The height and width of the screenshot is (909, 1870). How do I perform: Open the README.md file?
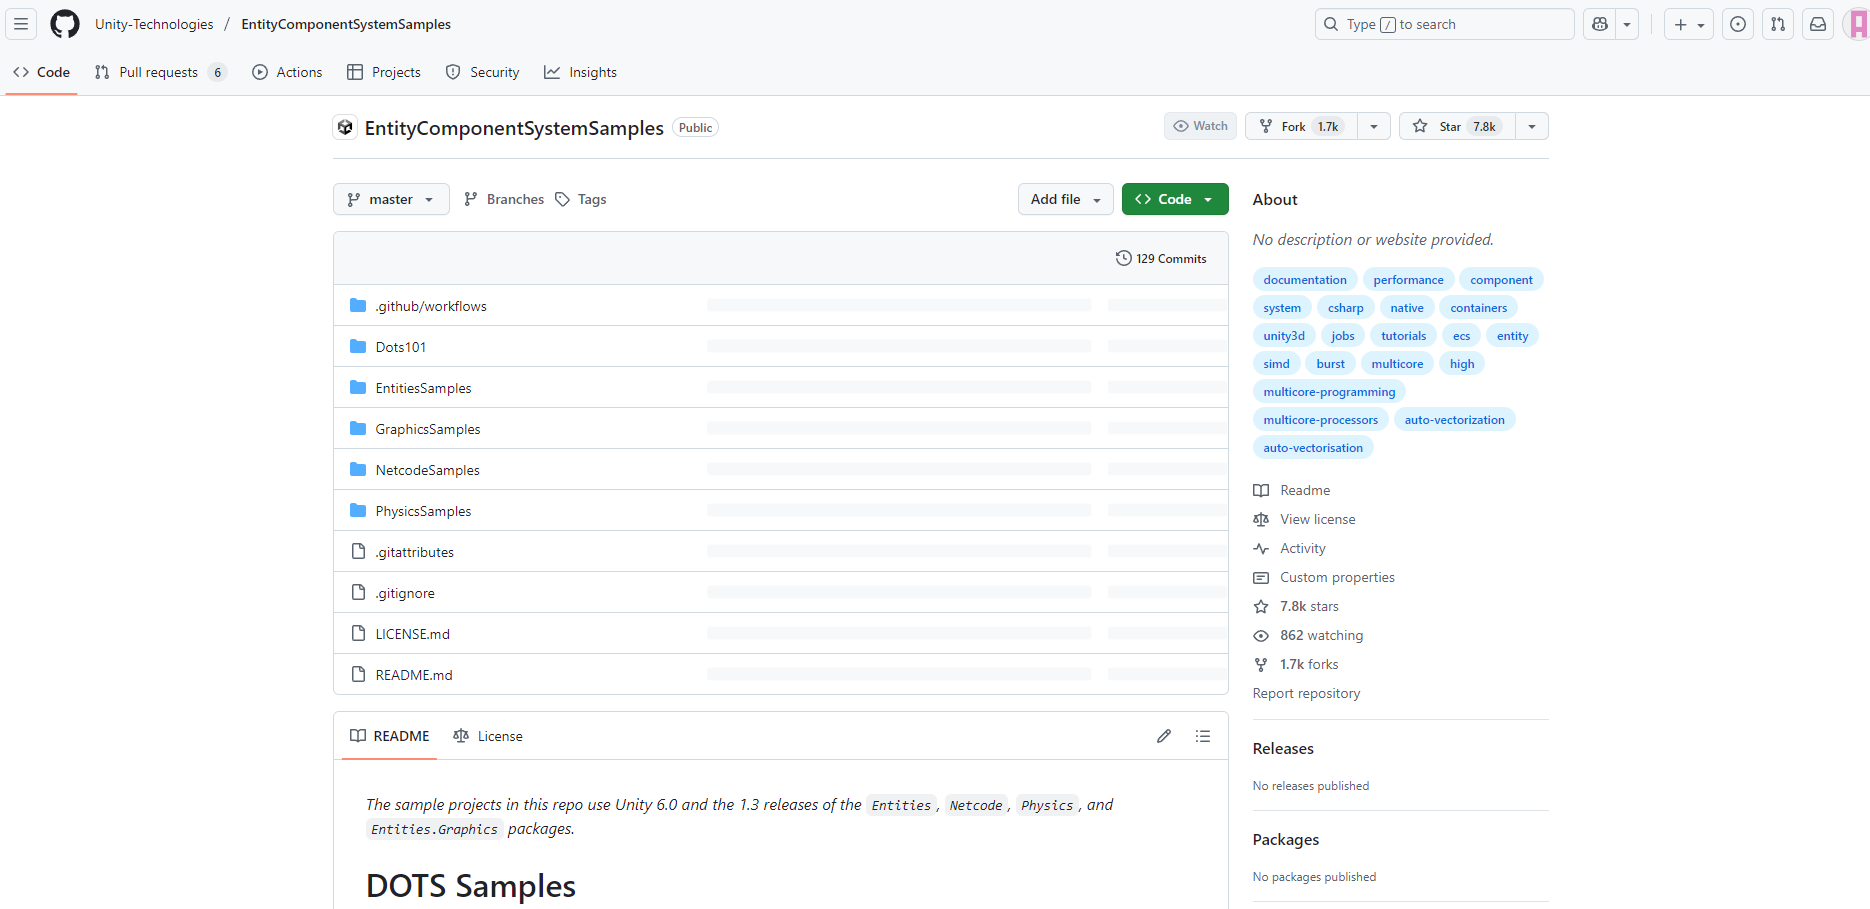[414, 675]
